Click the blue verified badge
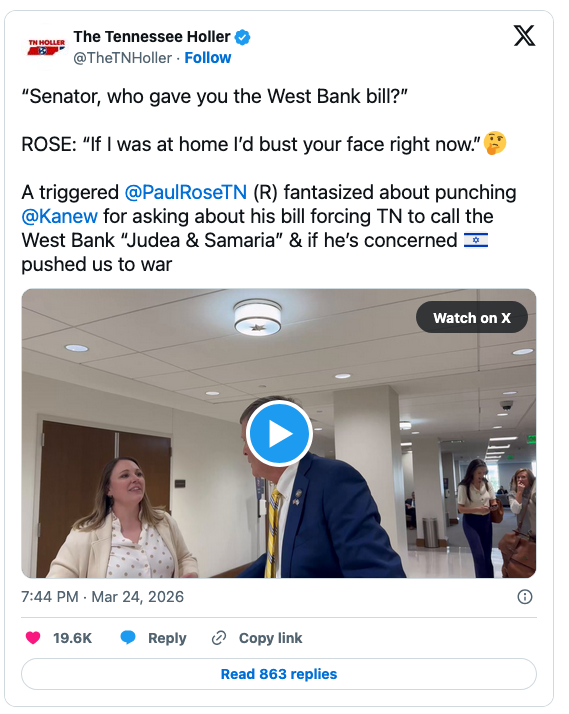Screen dimensions: 569x714 (242, 37)
